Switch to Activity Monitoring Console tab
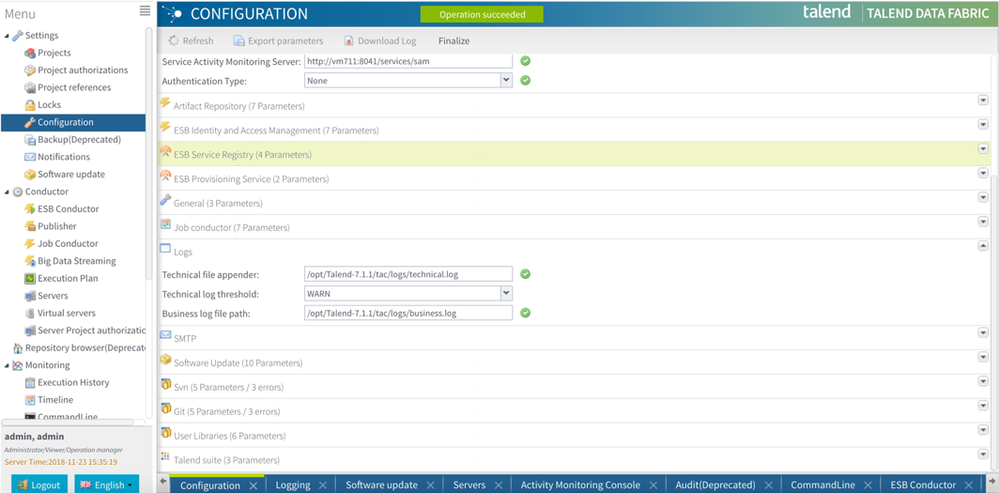 point(580,485)
